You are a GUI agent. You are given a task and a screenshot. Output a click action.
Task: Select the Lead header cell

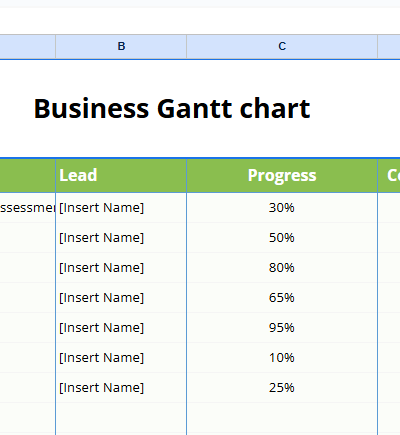(121, 176)
